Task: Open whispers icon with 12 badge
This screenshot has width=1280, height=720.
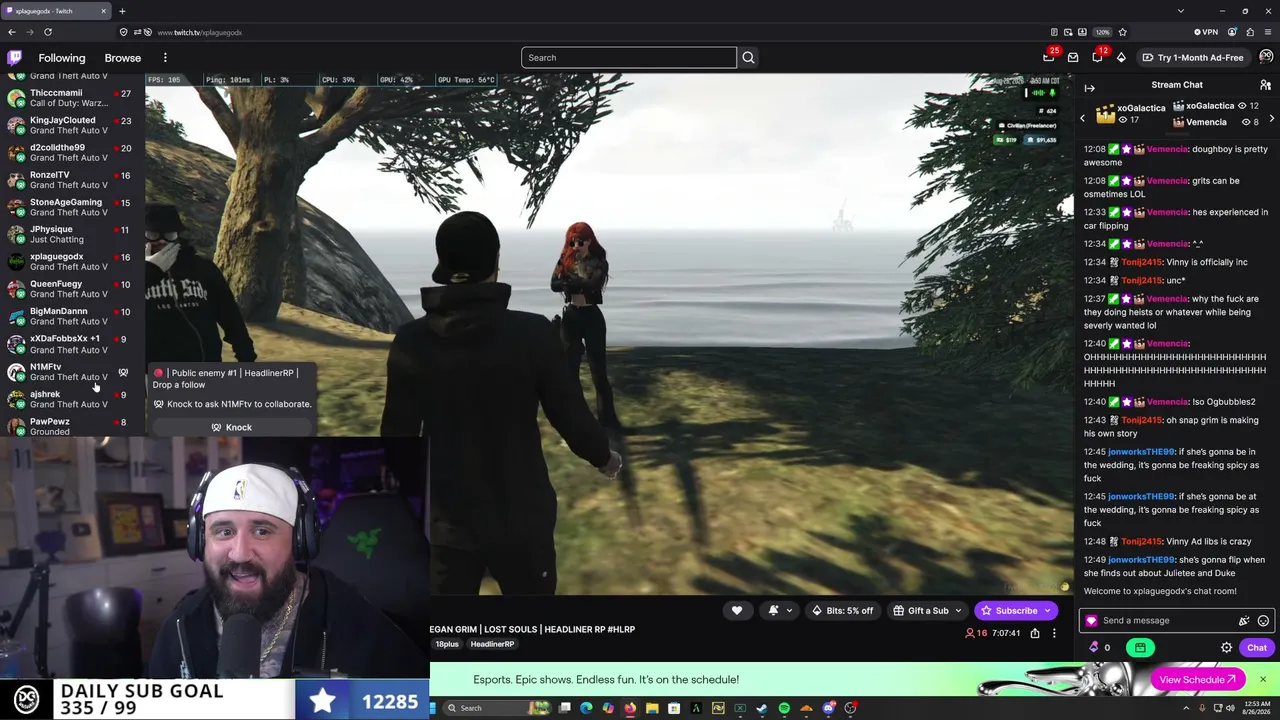Action: pyautogui.click(x=1098, y=57)
